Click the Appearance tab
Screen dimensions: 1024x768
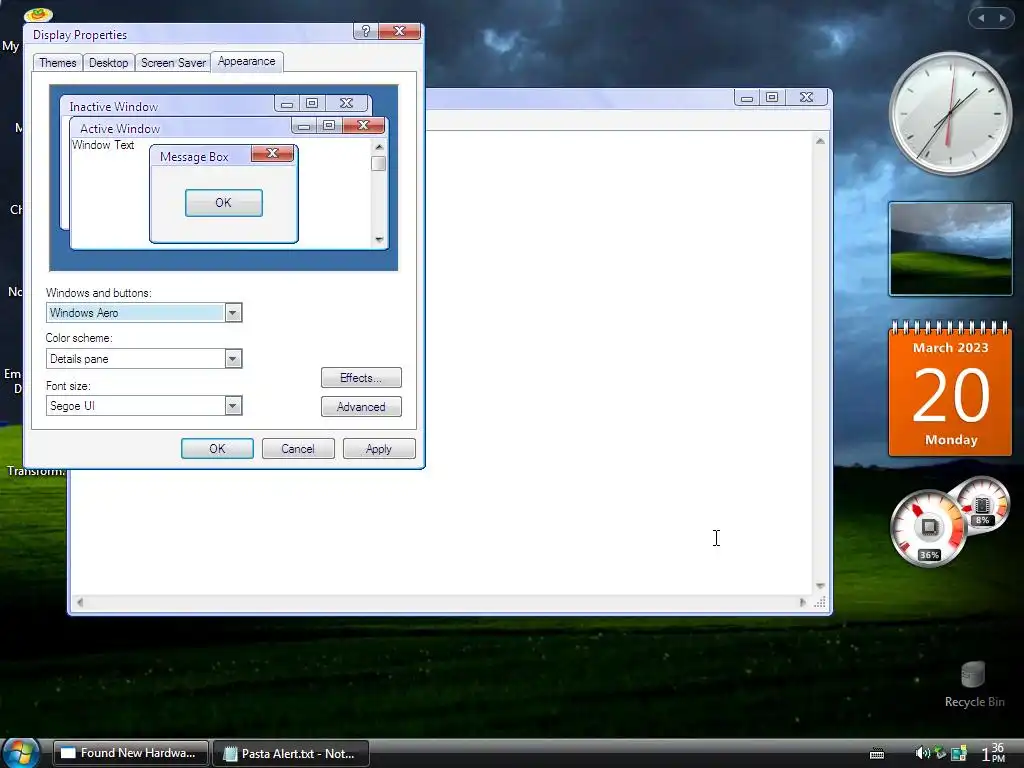point(246,61)
